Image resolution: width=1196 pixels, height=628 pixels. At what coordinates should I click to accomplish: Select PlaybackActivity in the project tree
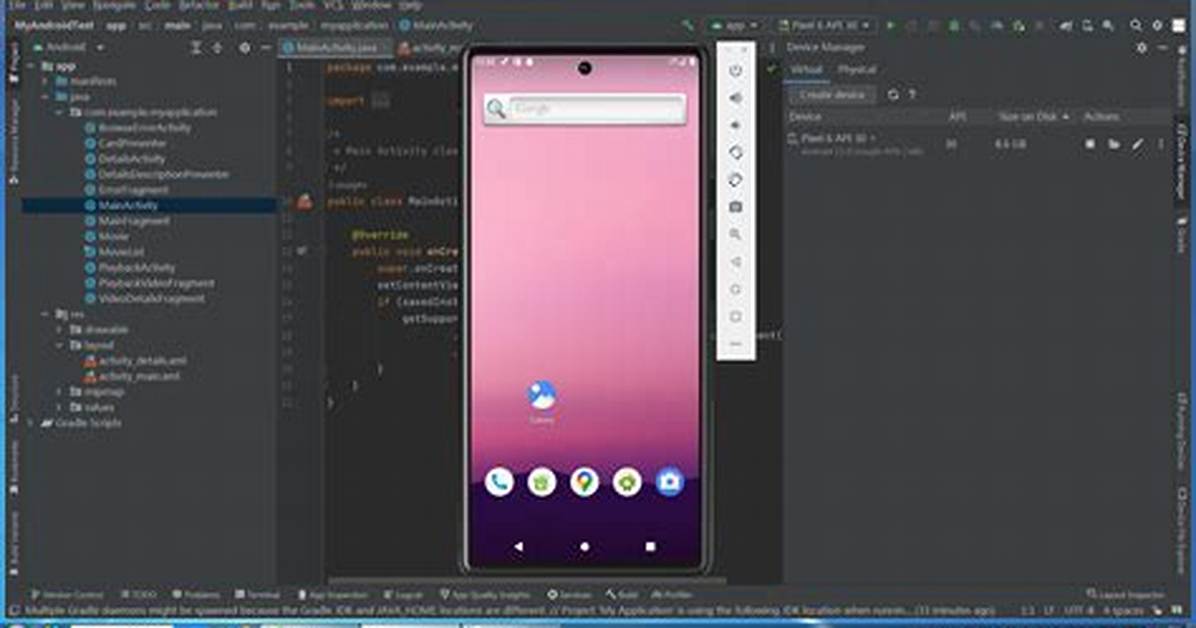coord(137,268)
